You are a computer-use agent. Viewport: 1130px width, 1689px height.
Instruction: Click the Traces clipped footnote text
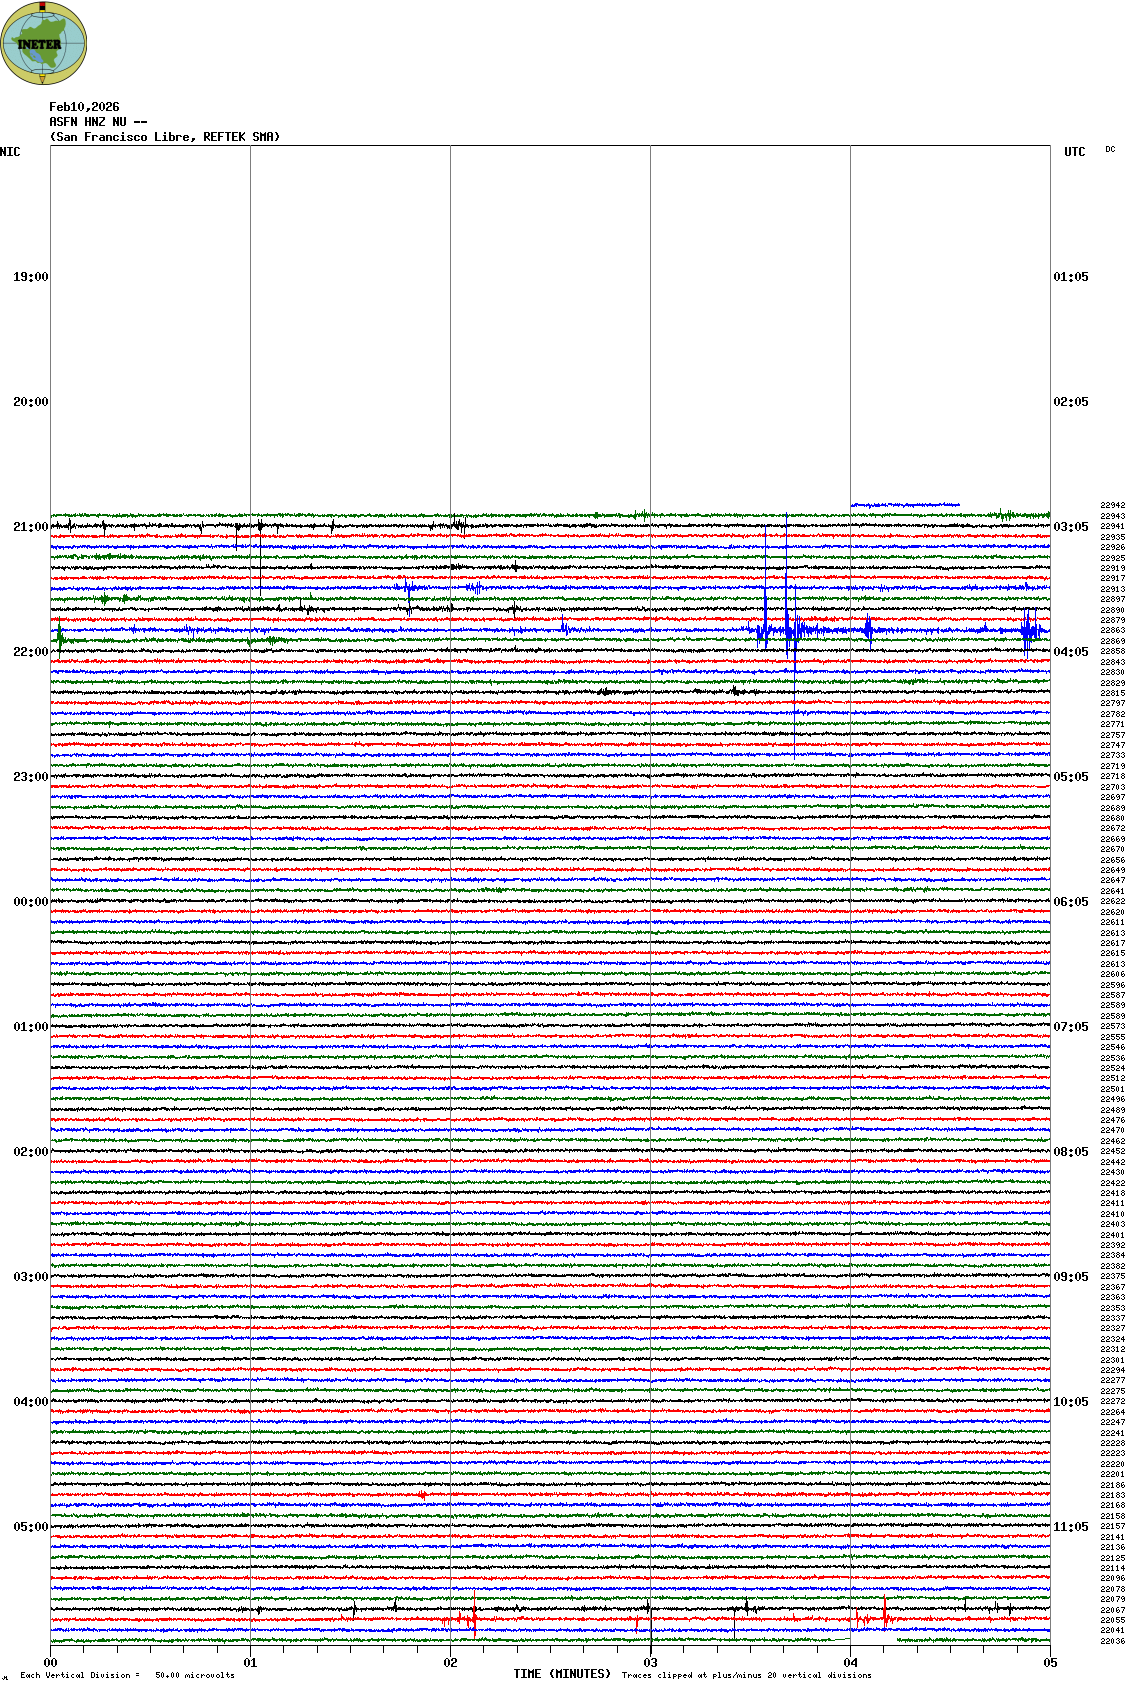pyautogui.click(x=746, y=1675)
